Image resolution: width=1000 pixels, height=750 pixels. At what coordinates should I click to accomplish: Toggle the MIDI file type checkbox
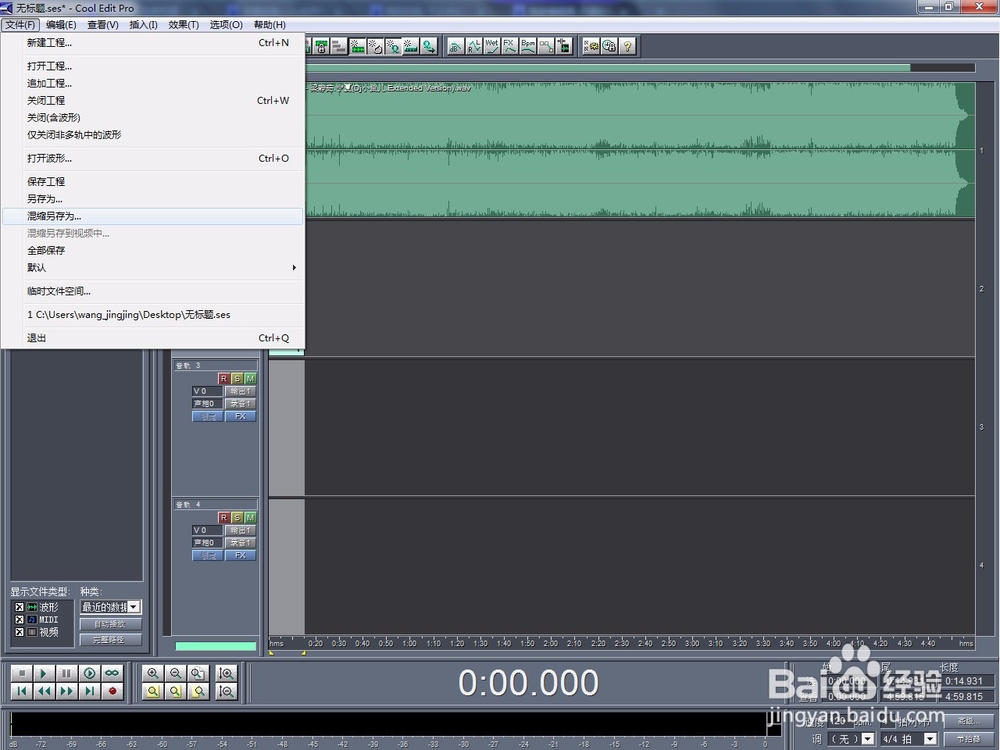pyautogui.click(x=19, y=619)
